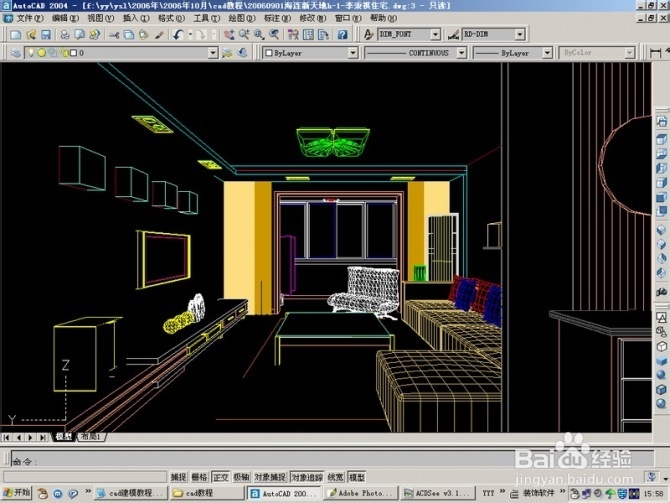Open the 修改 (Modify) menu

pyautogui.click(x=312, y=18)
